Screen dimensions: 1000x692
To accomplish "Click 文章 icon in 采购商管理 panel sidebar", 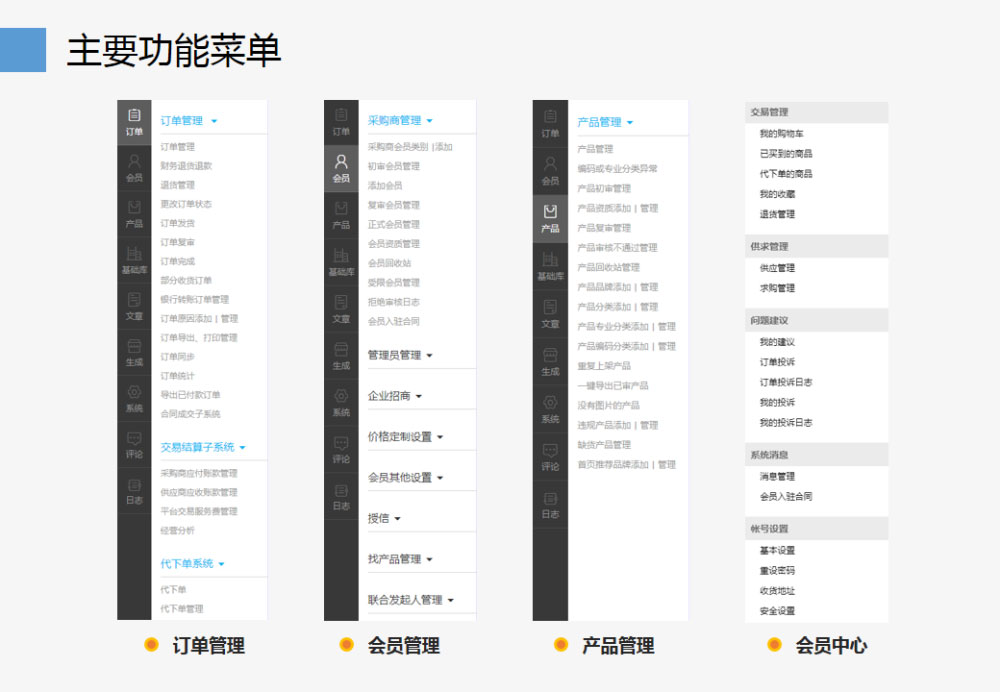I will coord(341,309).
